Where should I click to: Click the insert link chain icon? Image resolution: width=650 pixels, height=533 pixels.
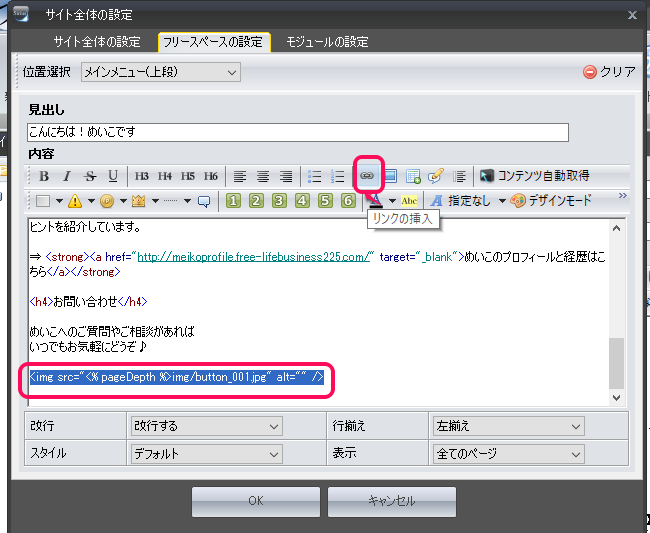[367, 176]
